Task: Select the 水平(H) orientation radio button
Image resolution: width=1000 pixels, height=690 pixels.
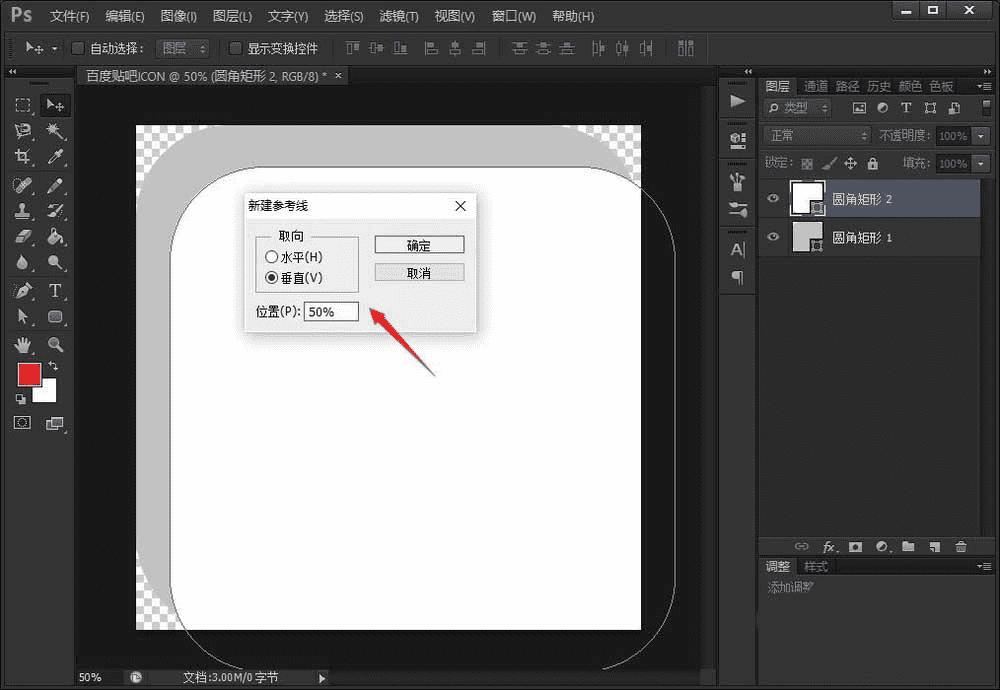Action: coord(271,257)
